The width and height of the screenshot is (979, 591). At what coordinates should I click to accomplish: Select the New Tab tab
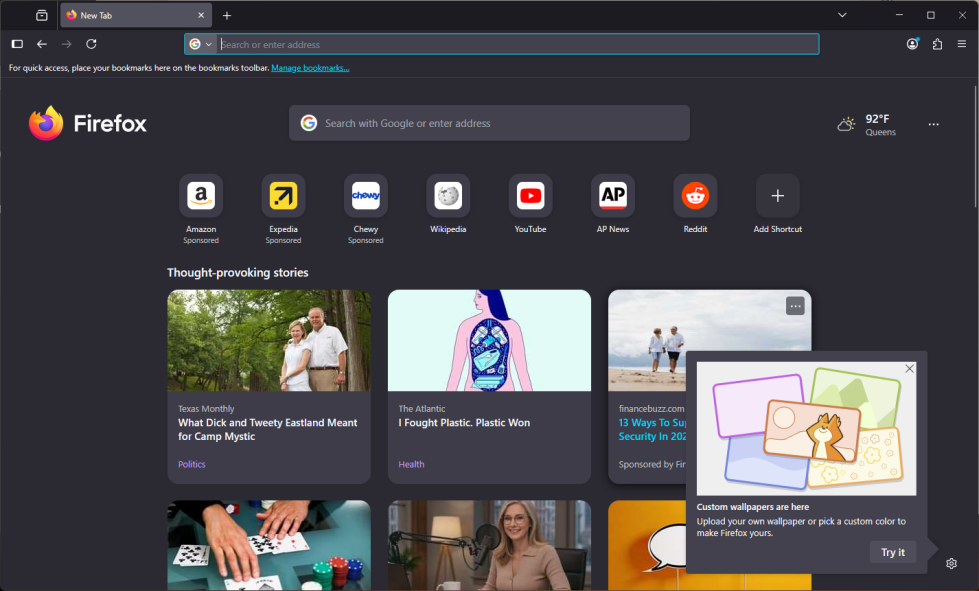pyautogui.click(x=130, y=15)
